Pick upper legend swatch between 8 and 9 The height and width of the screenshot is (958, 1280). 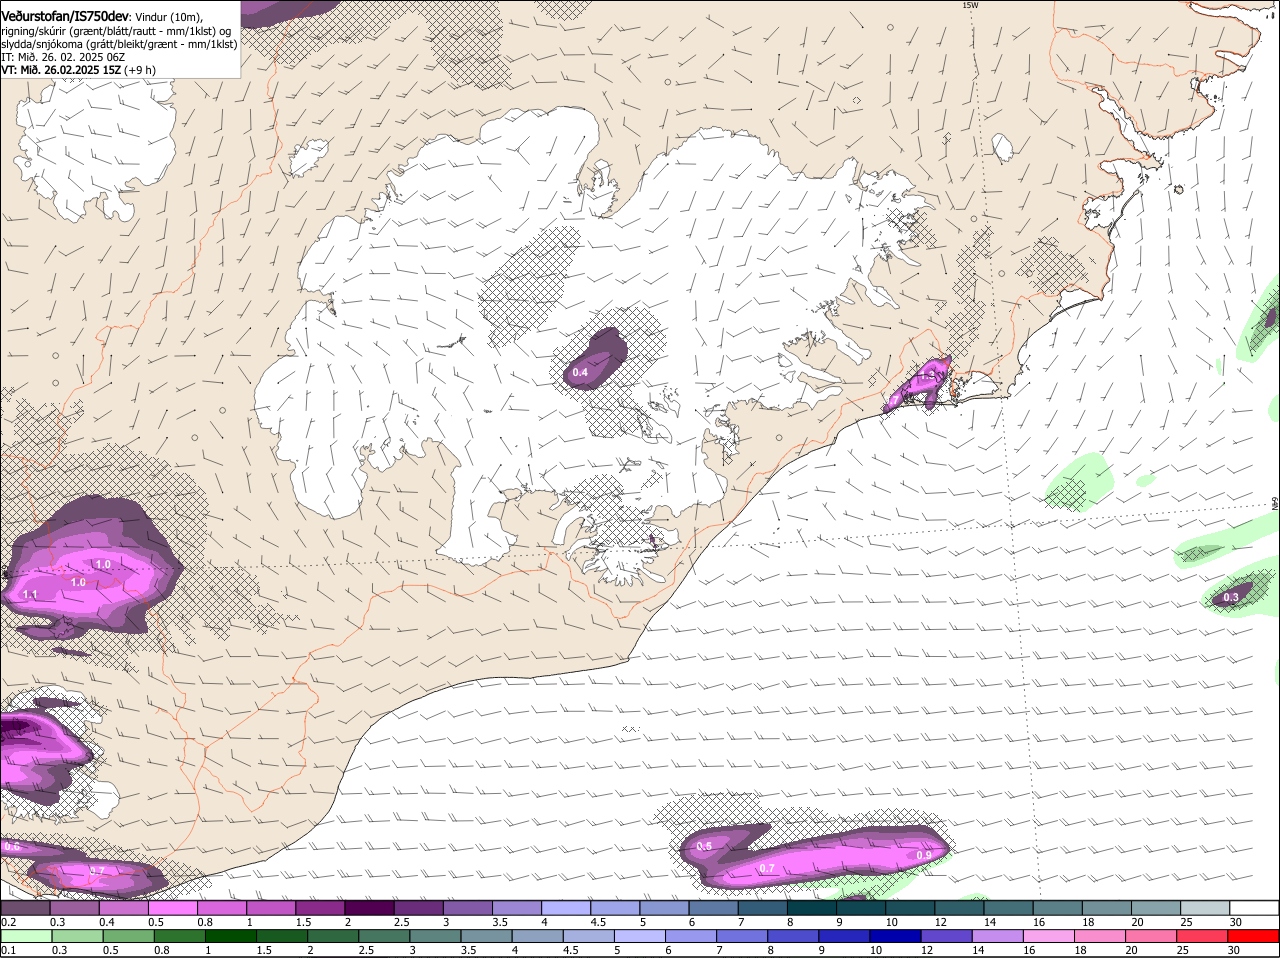click(811, 907)
